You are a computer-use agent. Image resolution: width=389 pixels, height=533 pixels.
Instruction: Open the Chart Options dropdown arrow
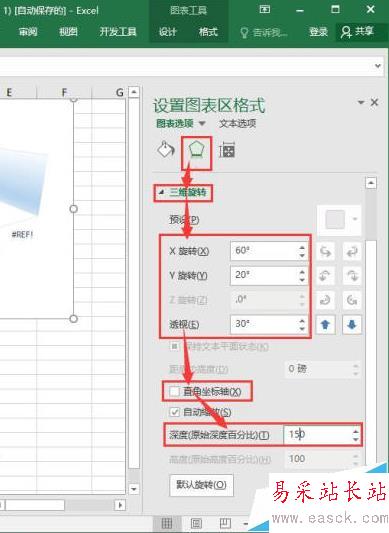pyautogui.click(x=202, y=123)
